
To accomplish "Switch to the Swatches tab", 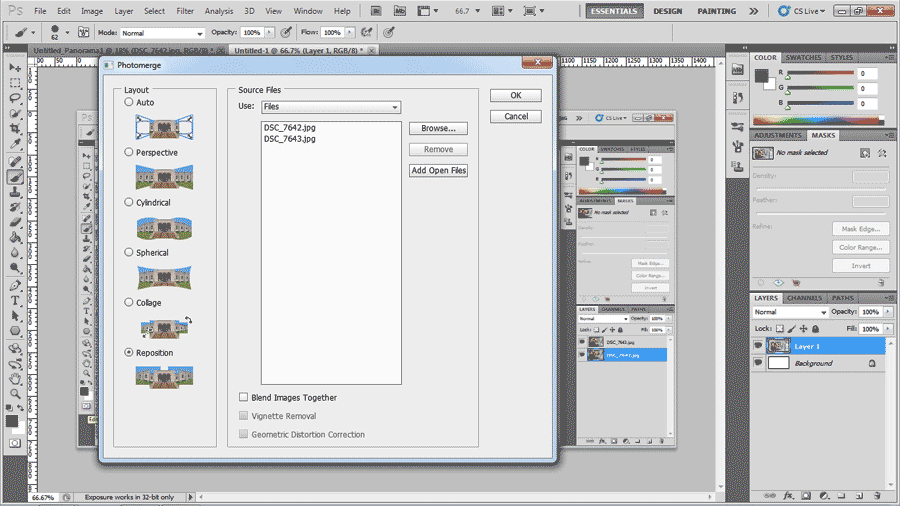I will coord(803,57).
